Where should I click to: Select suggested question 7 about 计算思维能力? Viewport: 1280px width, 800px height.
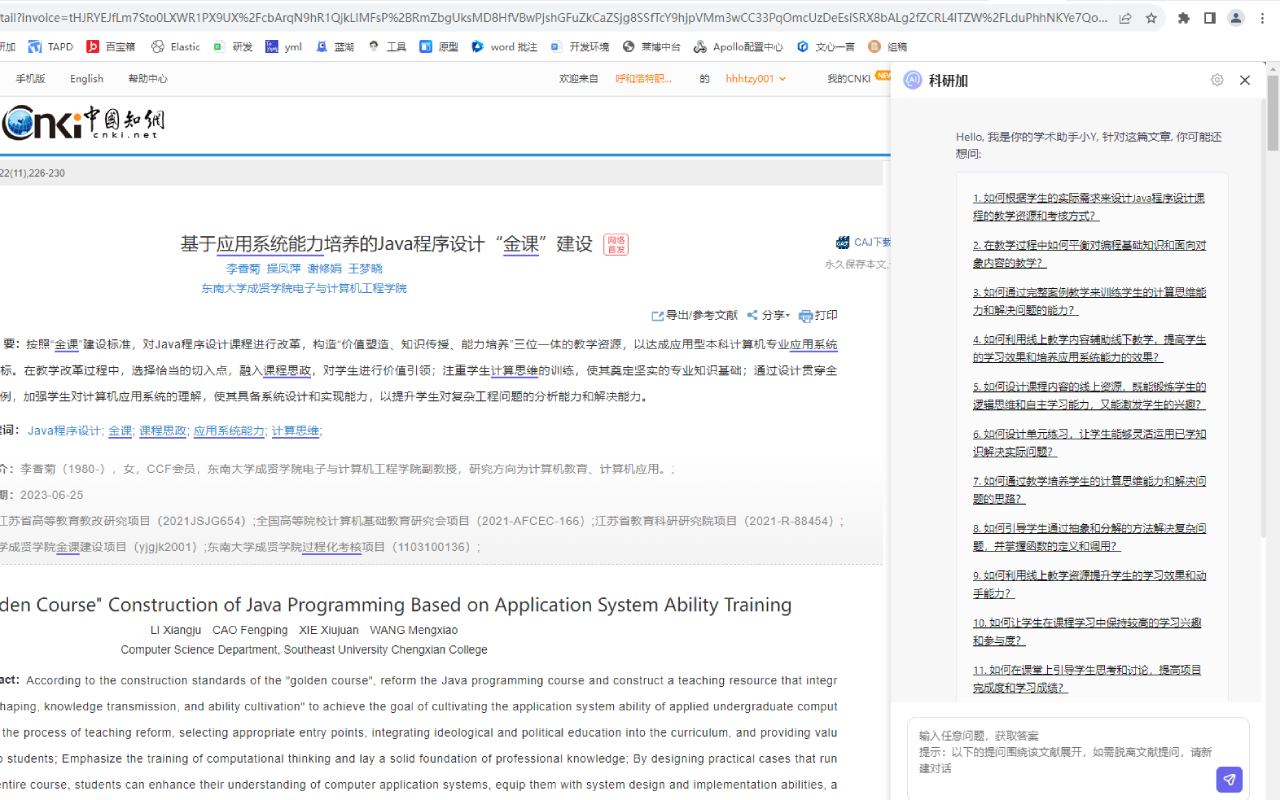coord(1089,490)
